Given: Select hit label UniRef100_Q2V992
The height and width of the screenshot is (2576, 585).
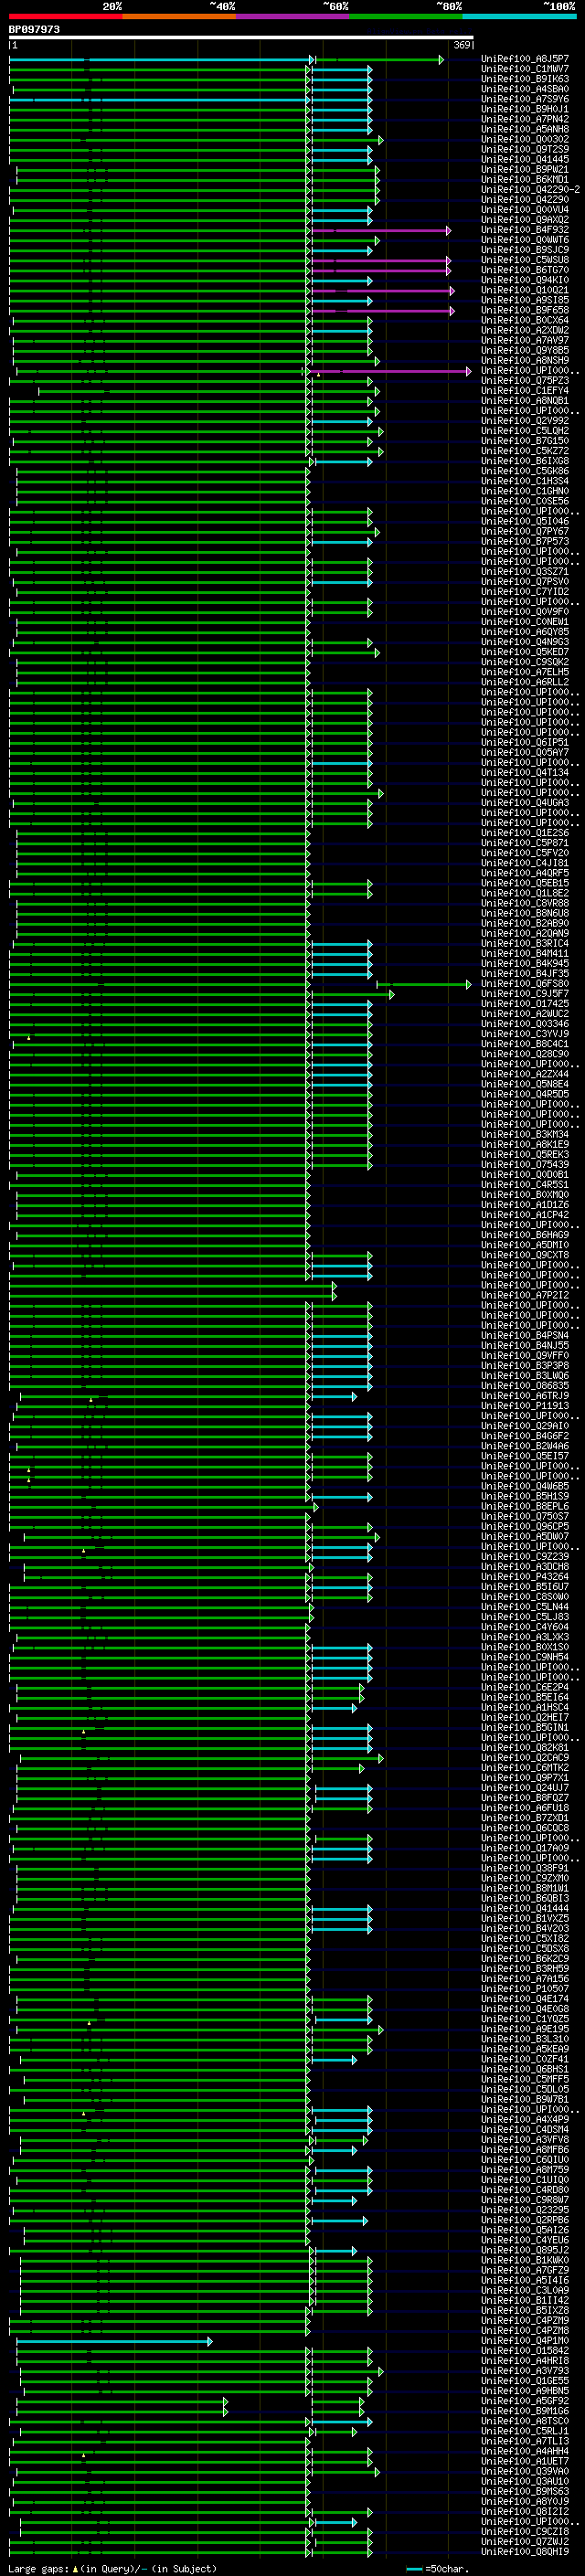Looking at the screenshot, I should click(525, 421).
